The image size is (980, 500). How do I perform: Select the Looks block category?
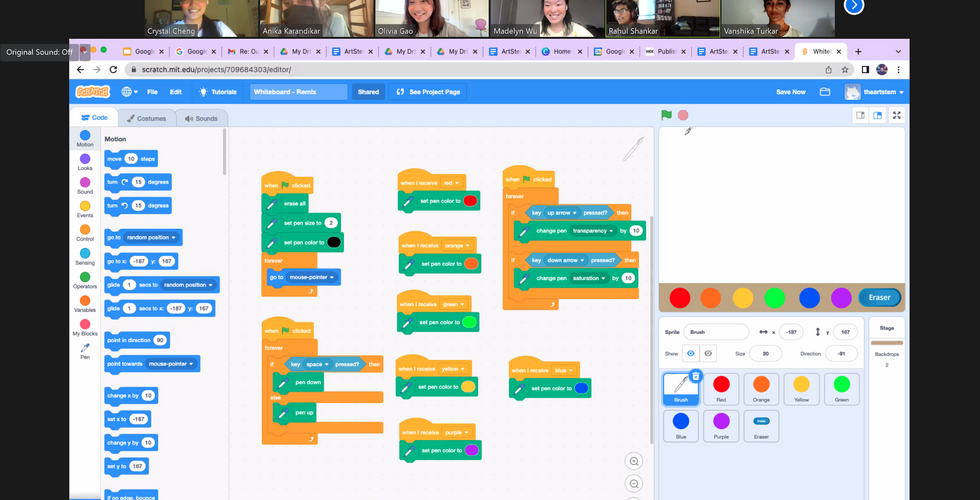pyautogui.click(x=85, y=162)
